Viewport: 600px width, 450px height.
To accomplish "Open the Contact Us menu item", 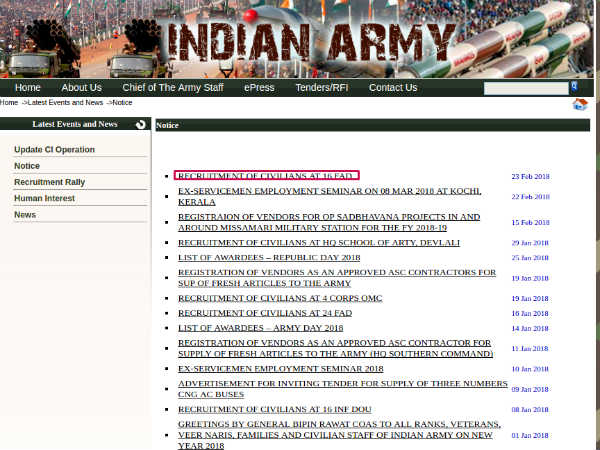I will pos(393,88).
